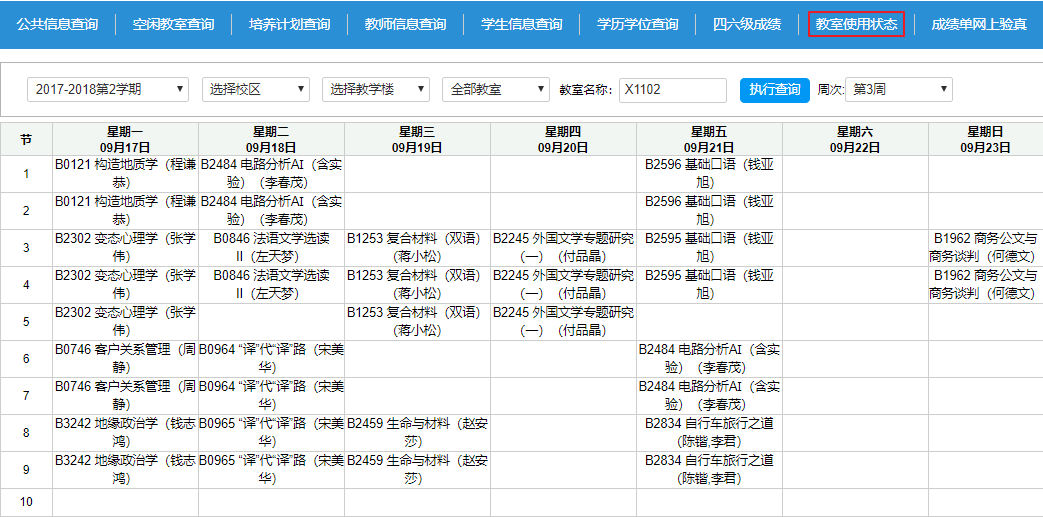Image resolution: width=1043 pixels, height=517 pixels.
Task: Expand the 选择校区 campus dropdown
Action: 255,90
